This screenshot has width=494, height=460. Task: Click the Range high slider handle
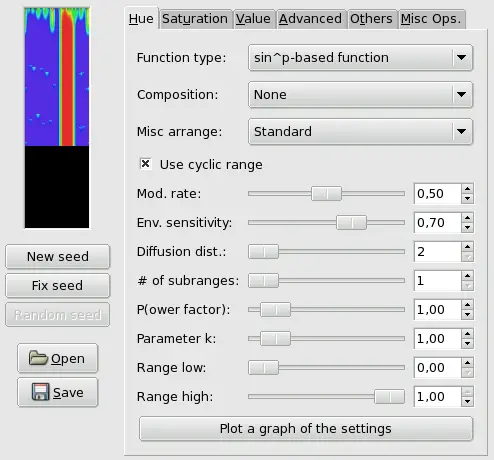tap(390, 397)
